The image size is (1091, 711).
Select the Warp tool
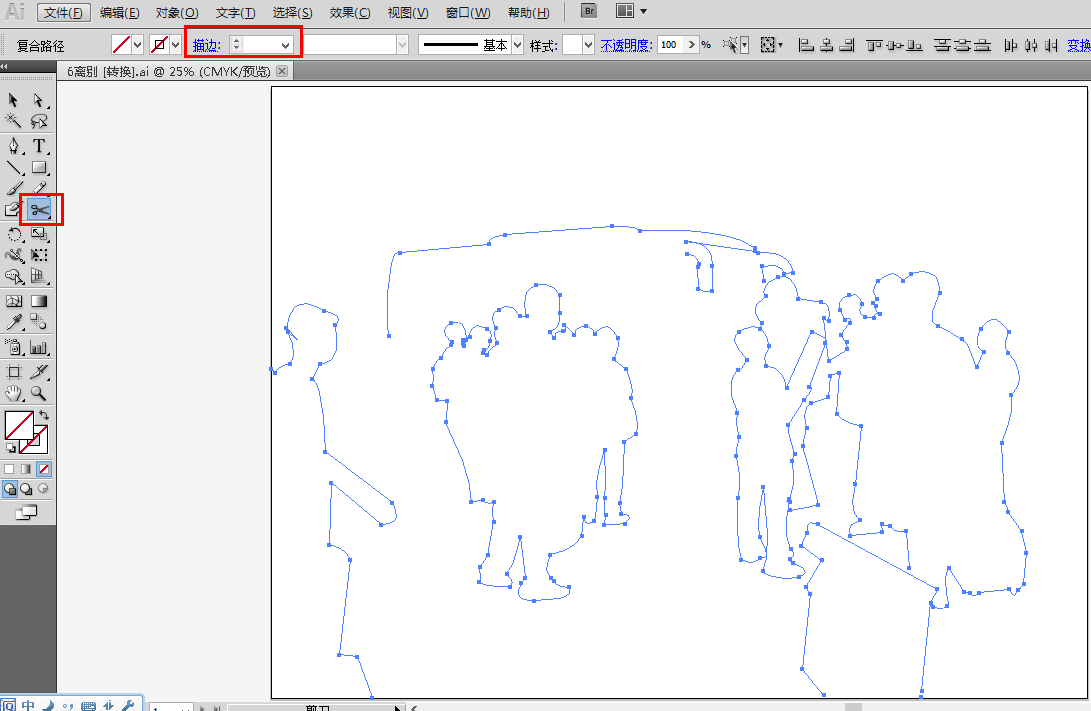coord(13,255)
